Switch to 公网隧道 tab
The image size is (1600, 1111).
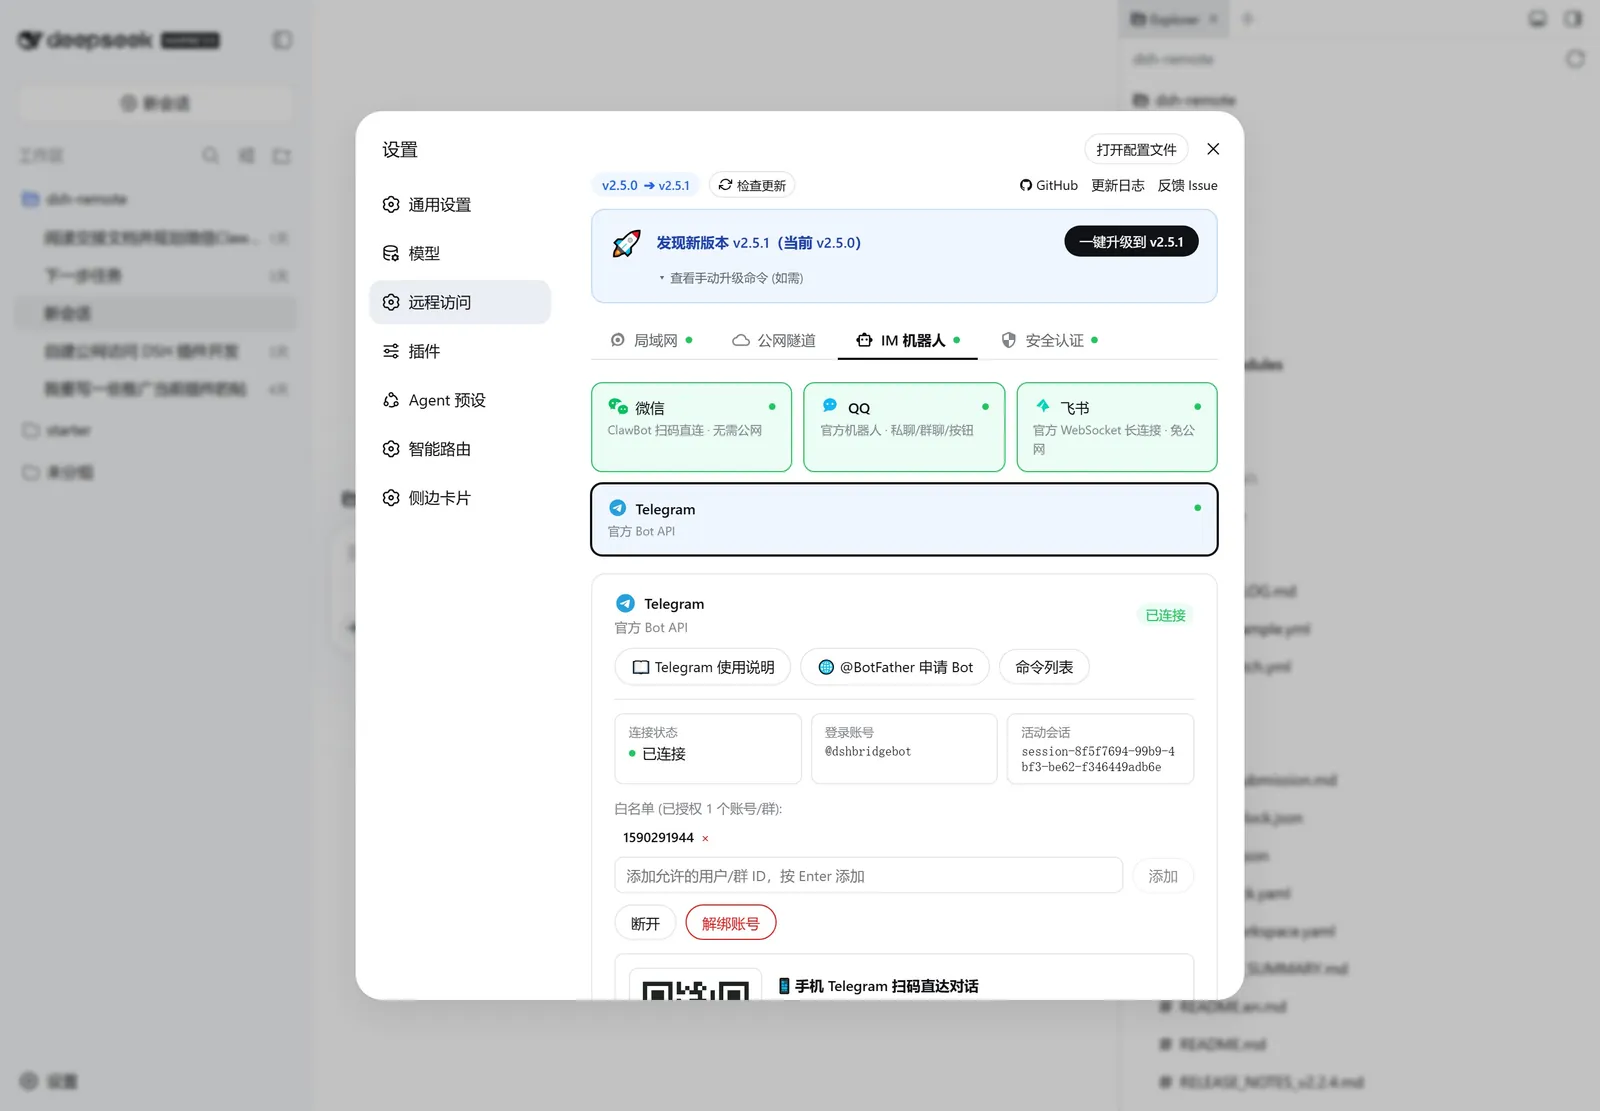coord(774,341)
